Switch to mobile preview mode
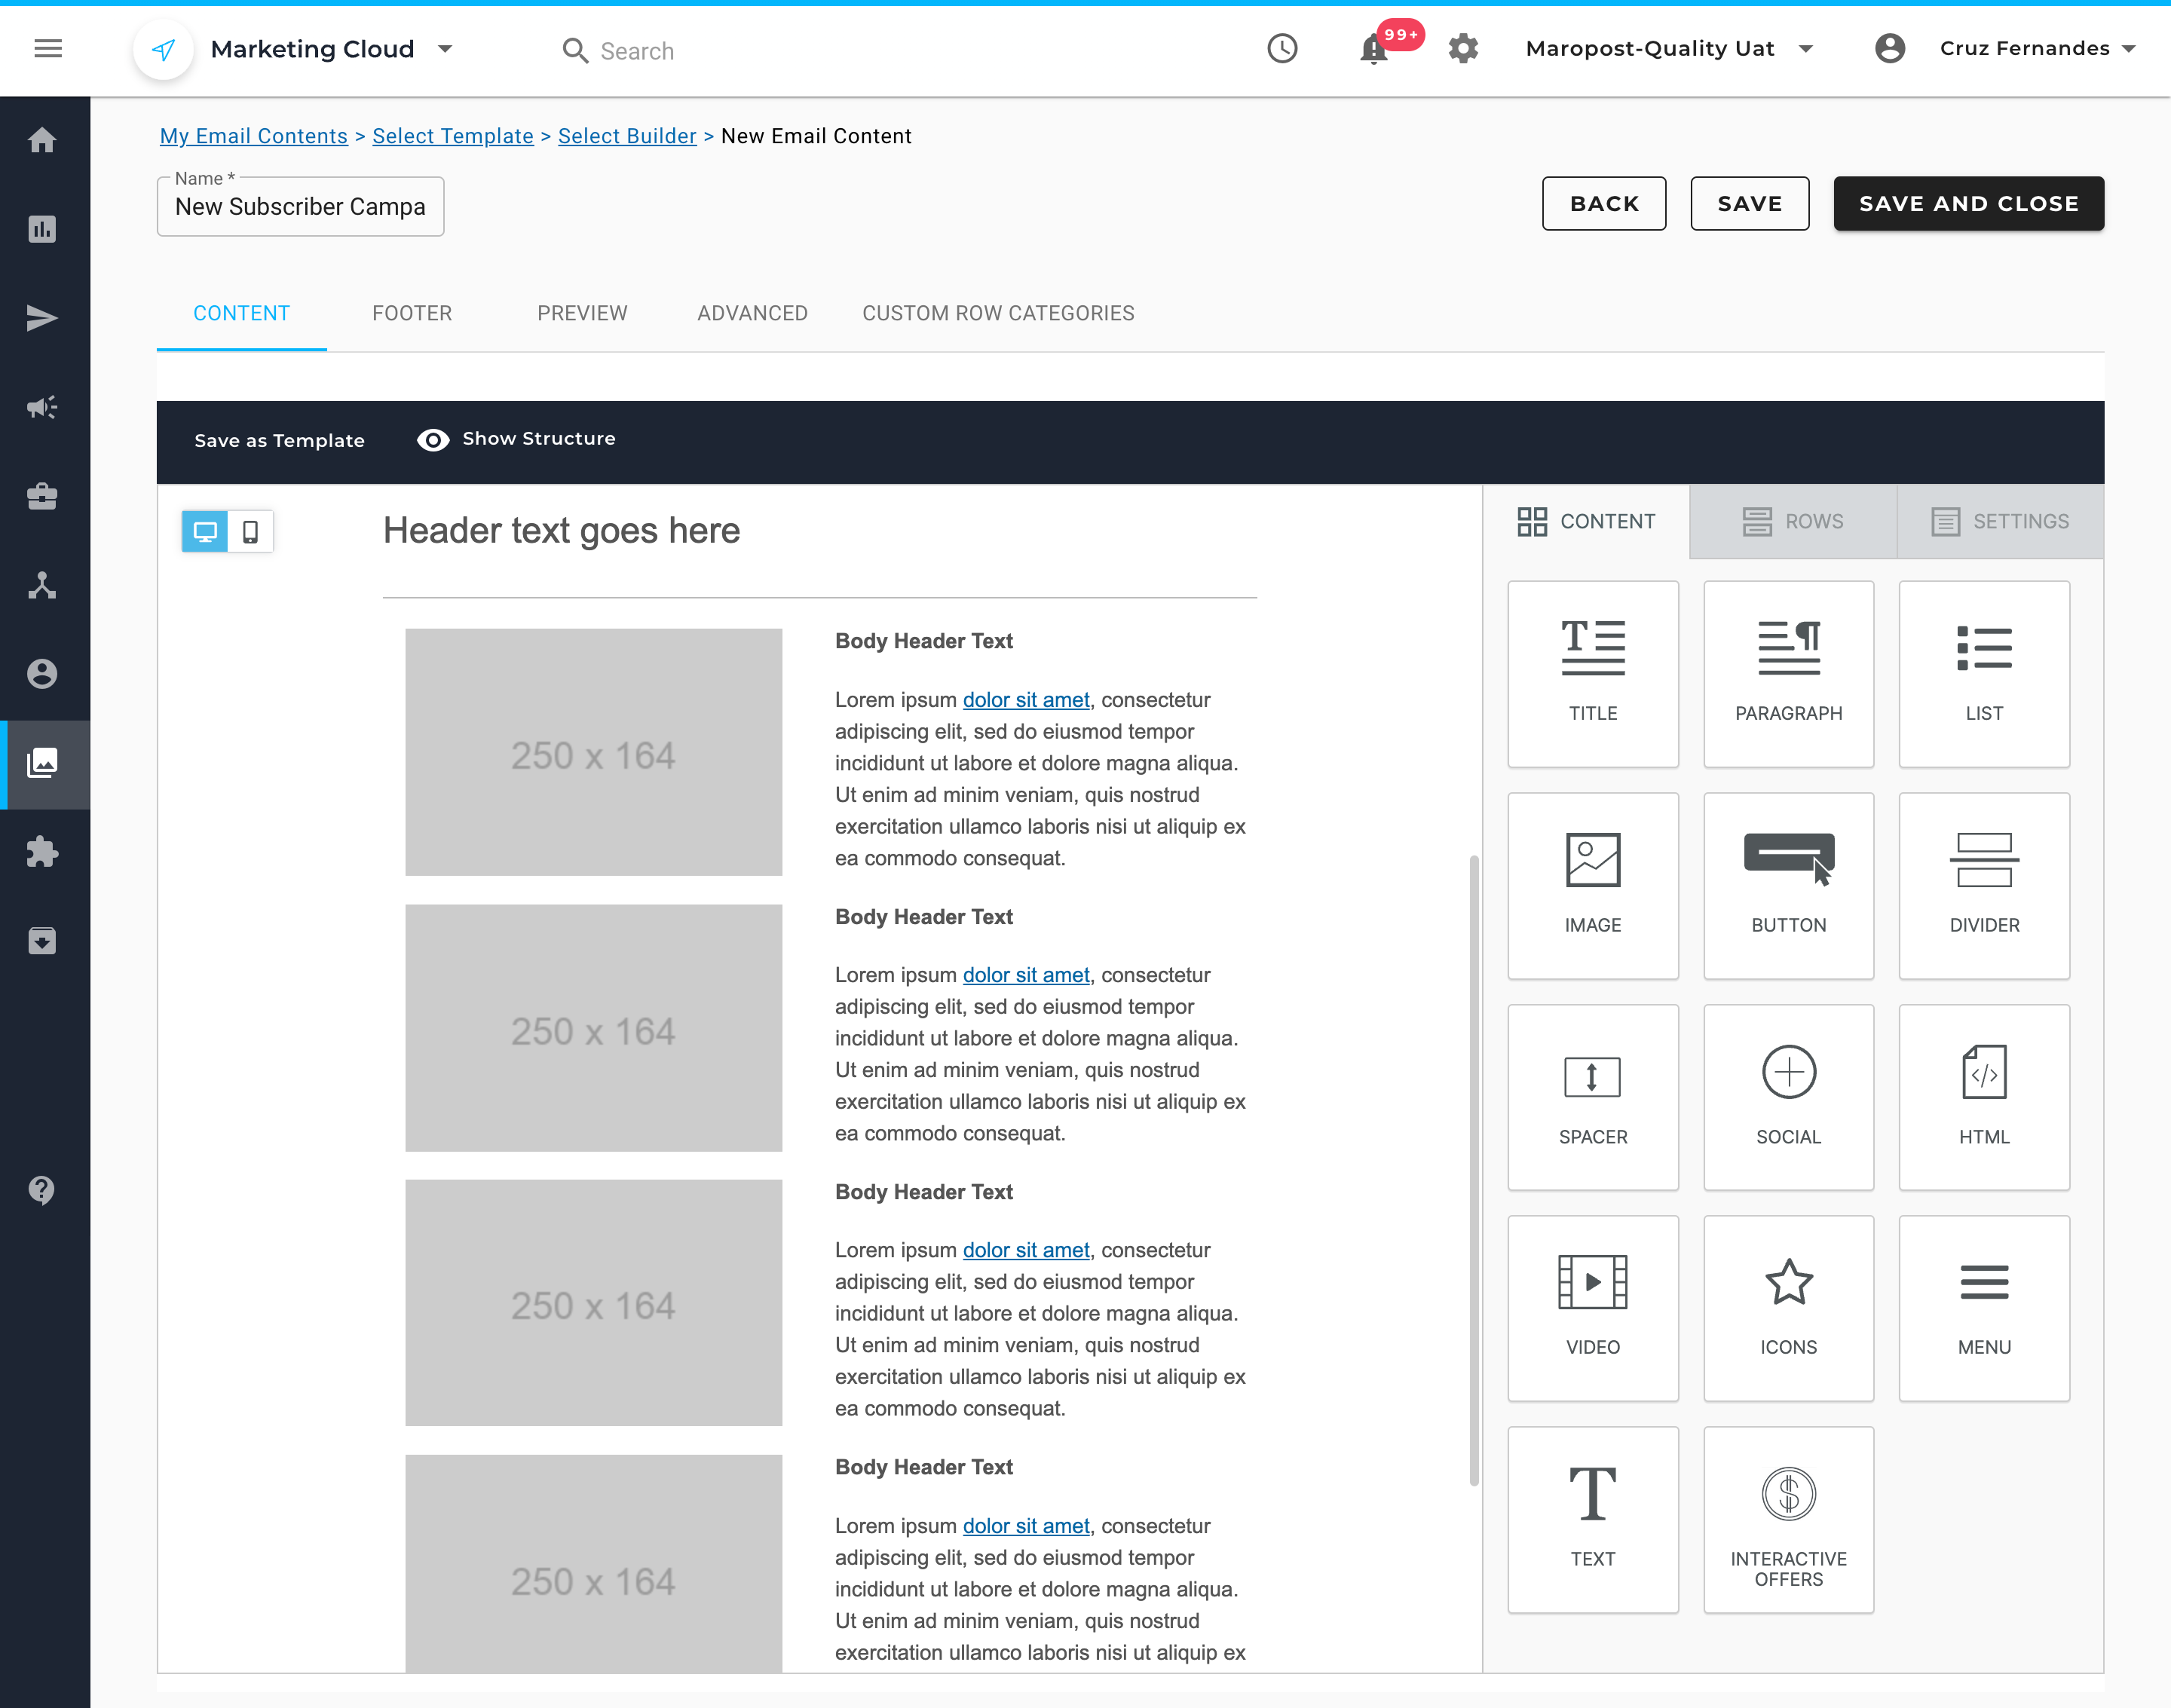Image resolution: width=2171 pixels, height=1708 pixels. (251, 532)
